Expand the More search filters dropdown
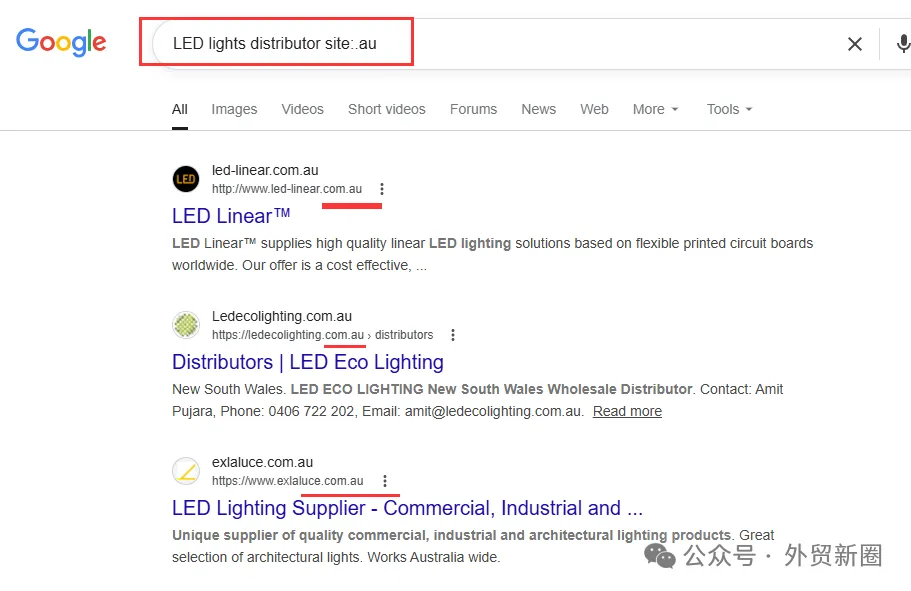911x591 pixels. [x=655, y=109]
